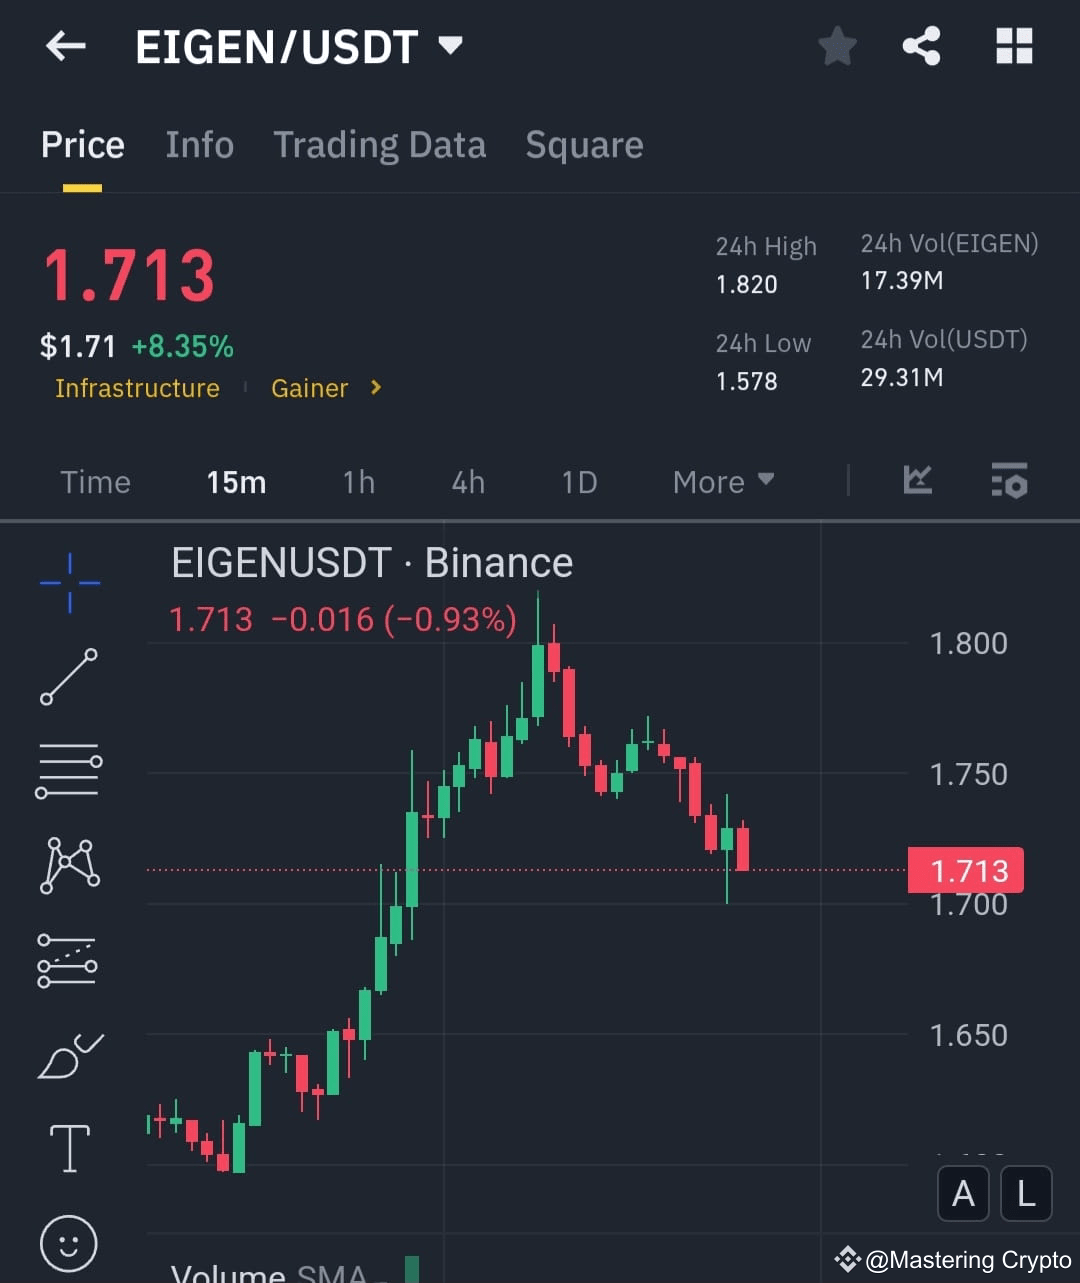The image size is (1080, 1283).
Task: Select the brush drawing tool
Action: pyautogui.click(x=69, y=1057)
